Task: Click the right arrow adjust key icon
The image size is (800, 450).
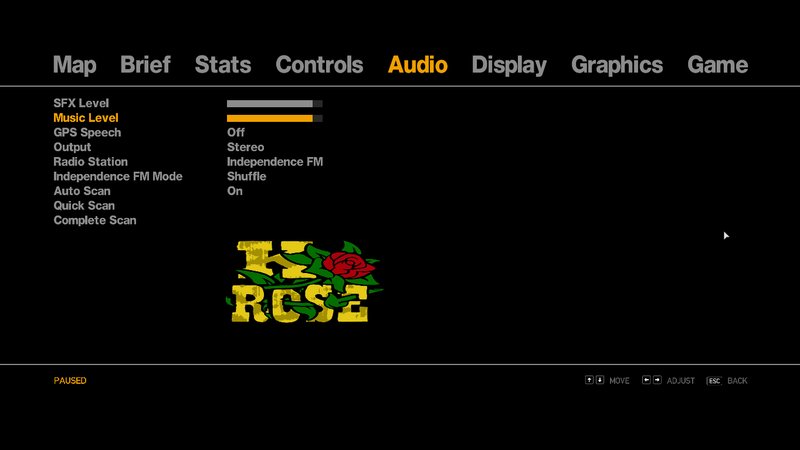Action: tap(657, 380)
